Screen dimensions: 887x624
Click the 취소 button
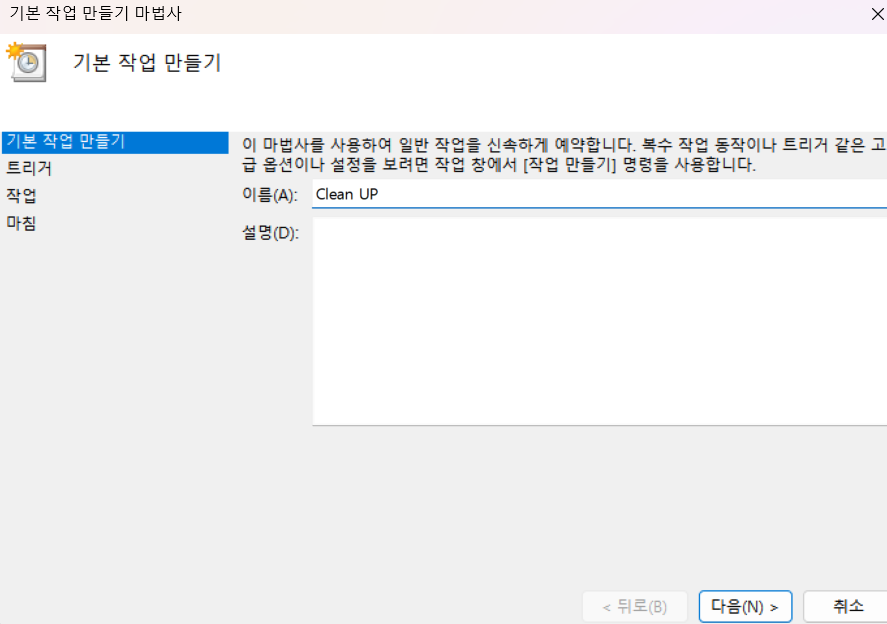click(x=847, y=606)
